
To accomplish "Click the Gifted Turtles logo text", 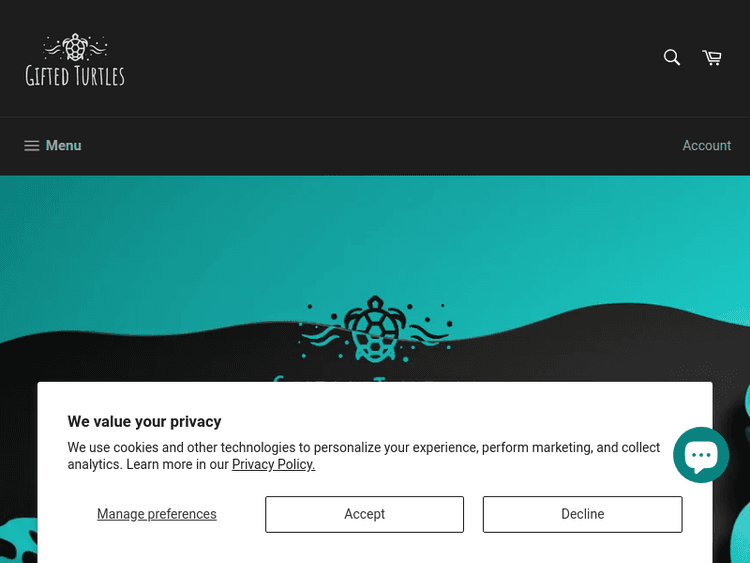I will point(75,75).
